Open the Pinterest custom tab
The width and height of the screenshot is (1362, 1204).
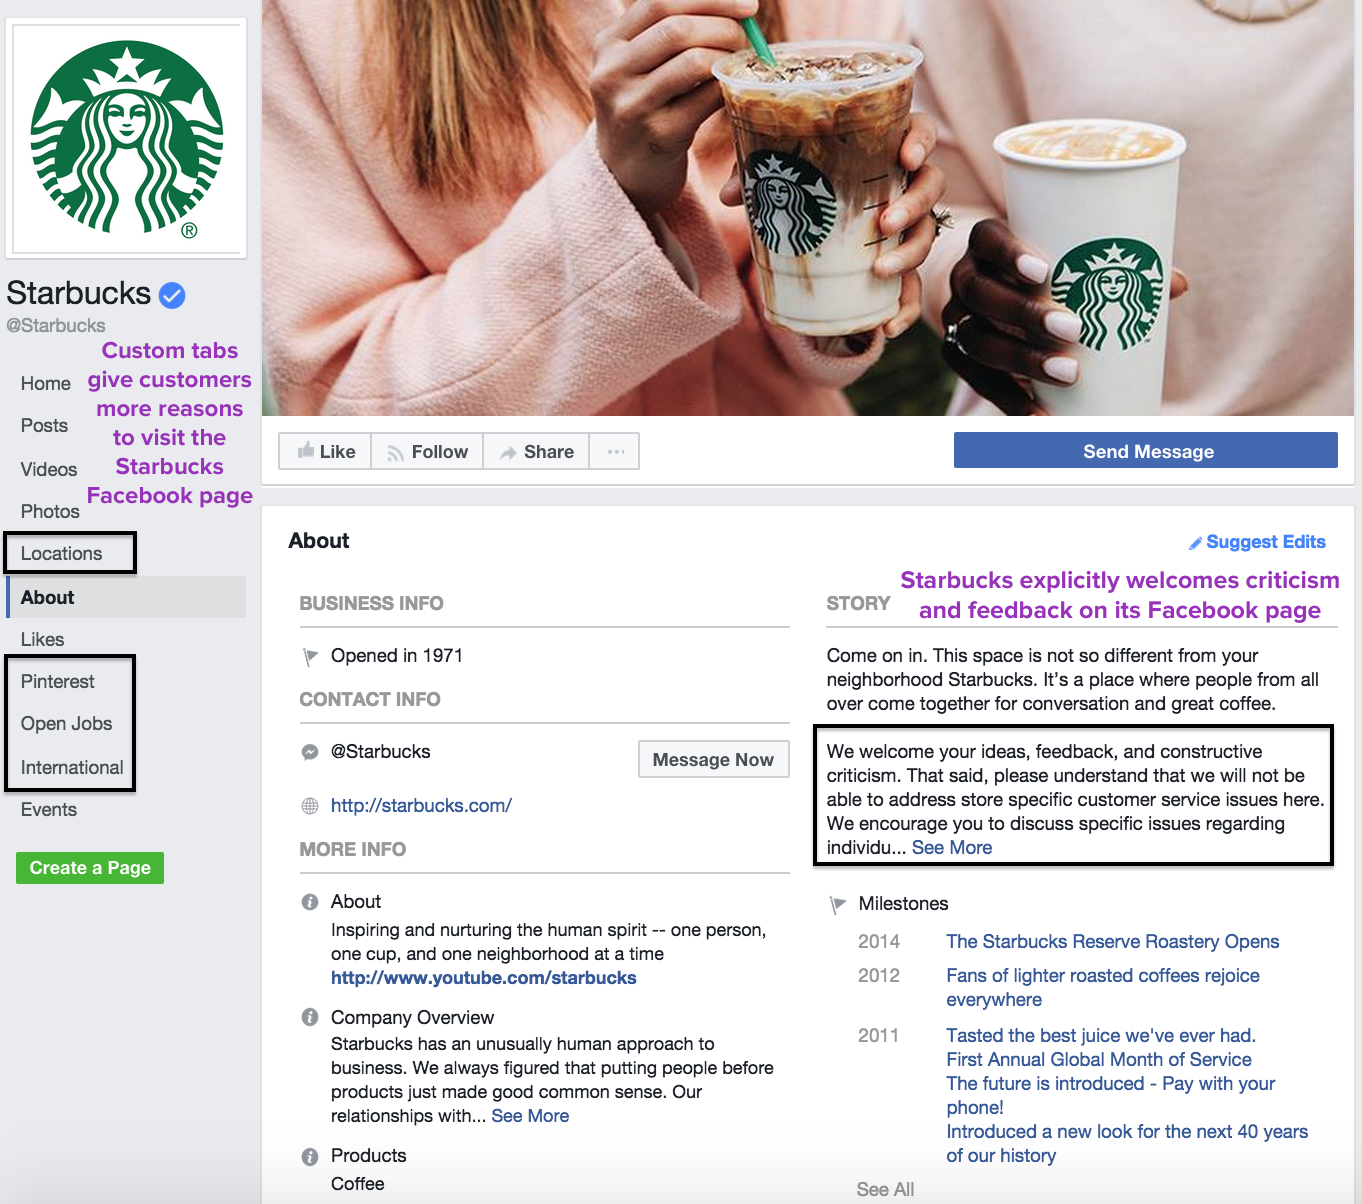(x=58, y=681)
